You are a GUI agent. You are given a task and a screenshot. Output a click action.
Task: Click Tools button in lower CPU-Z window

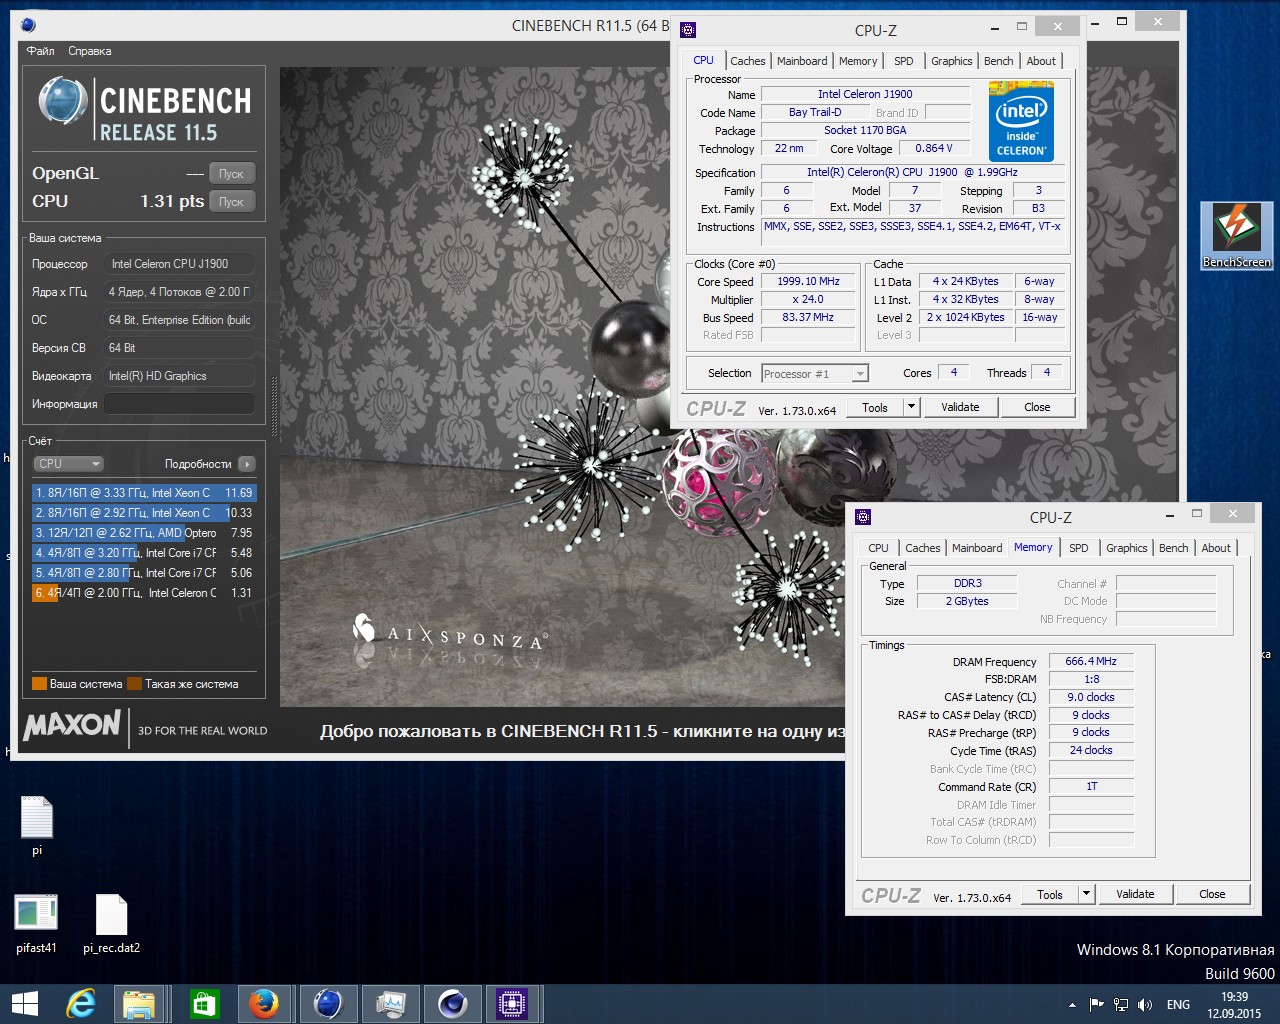1050,894
